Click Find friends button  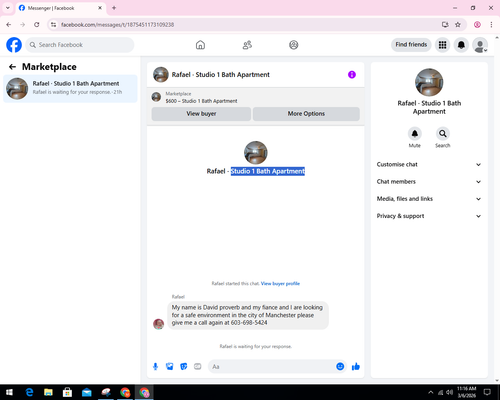411,45
